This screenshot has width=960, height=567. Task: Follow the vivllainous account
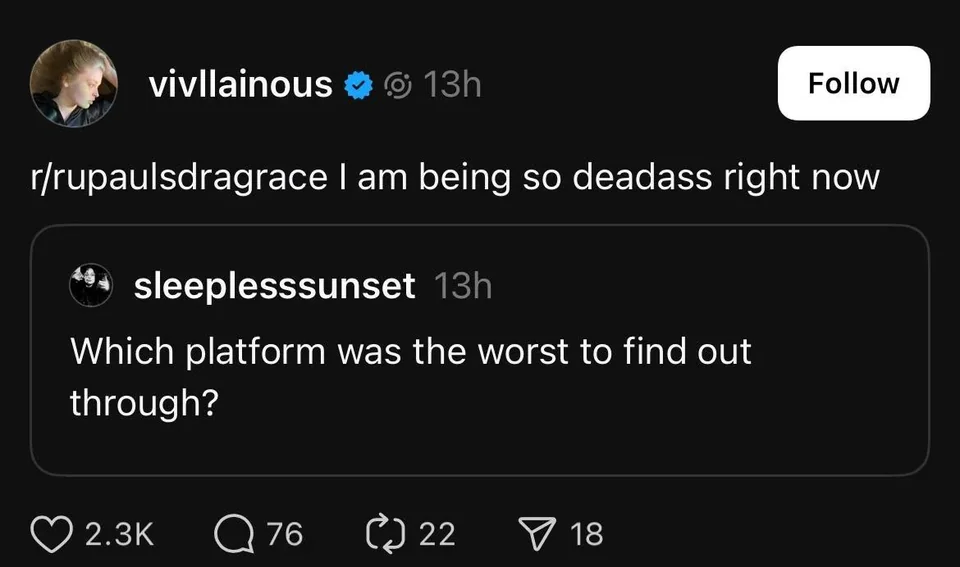click(853, 83)
